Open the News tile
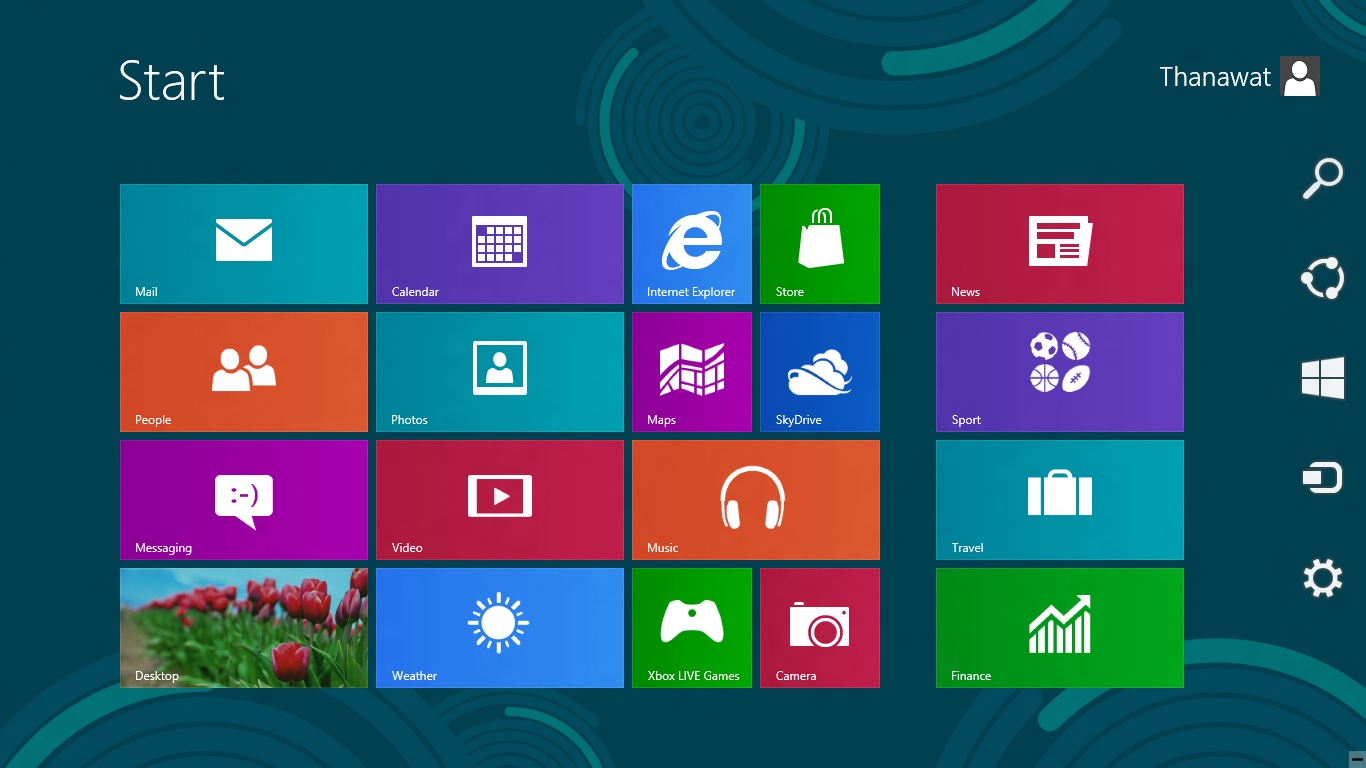This screenshot has height=768, width=1366. (1060, 244)
